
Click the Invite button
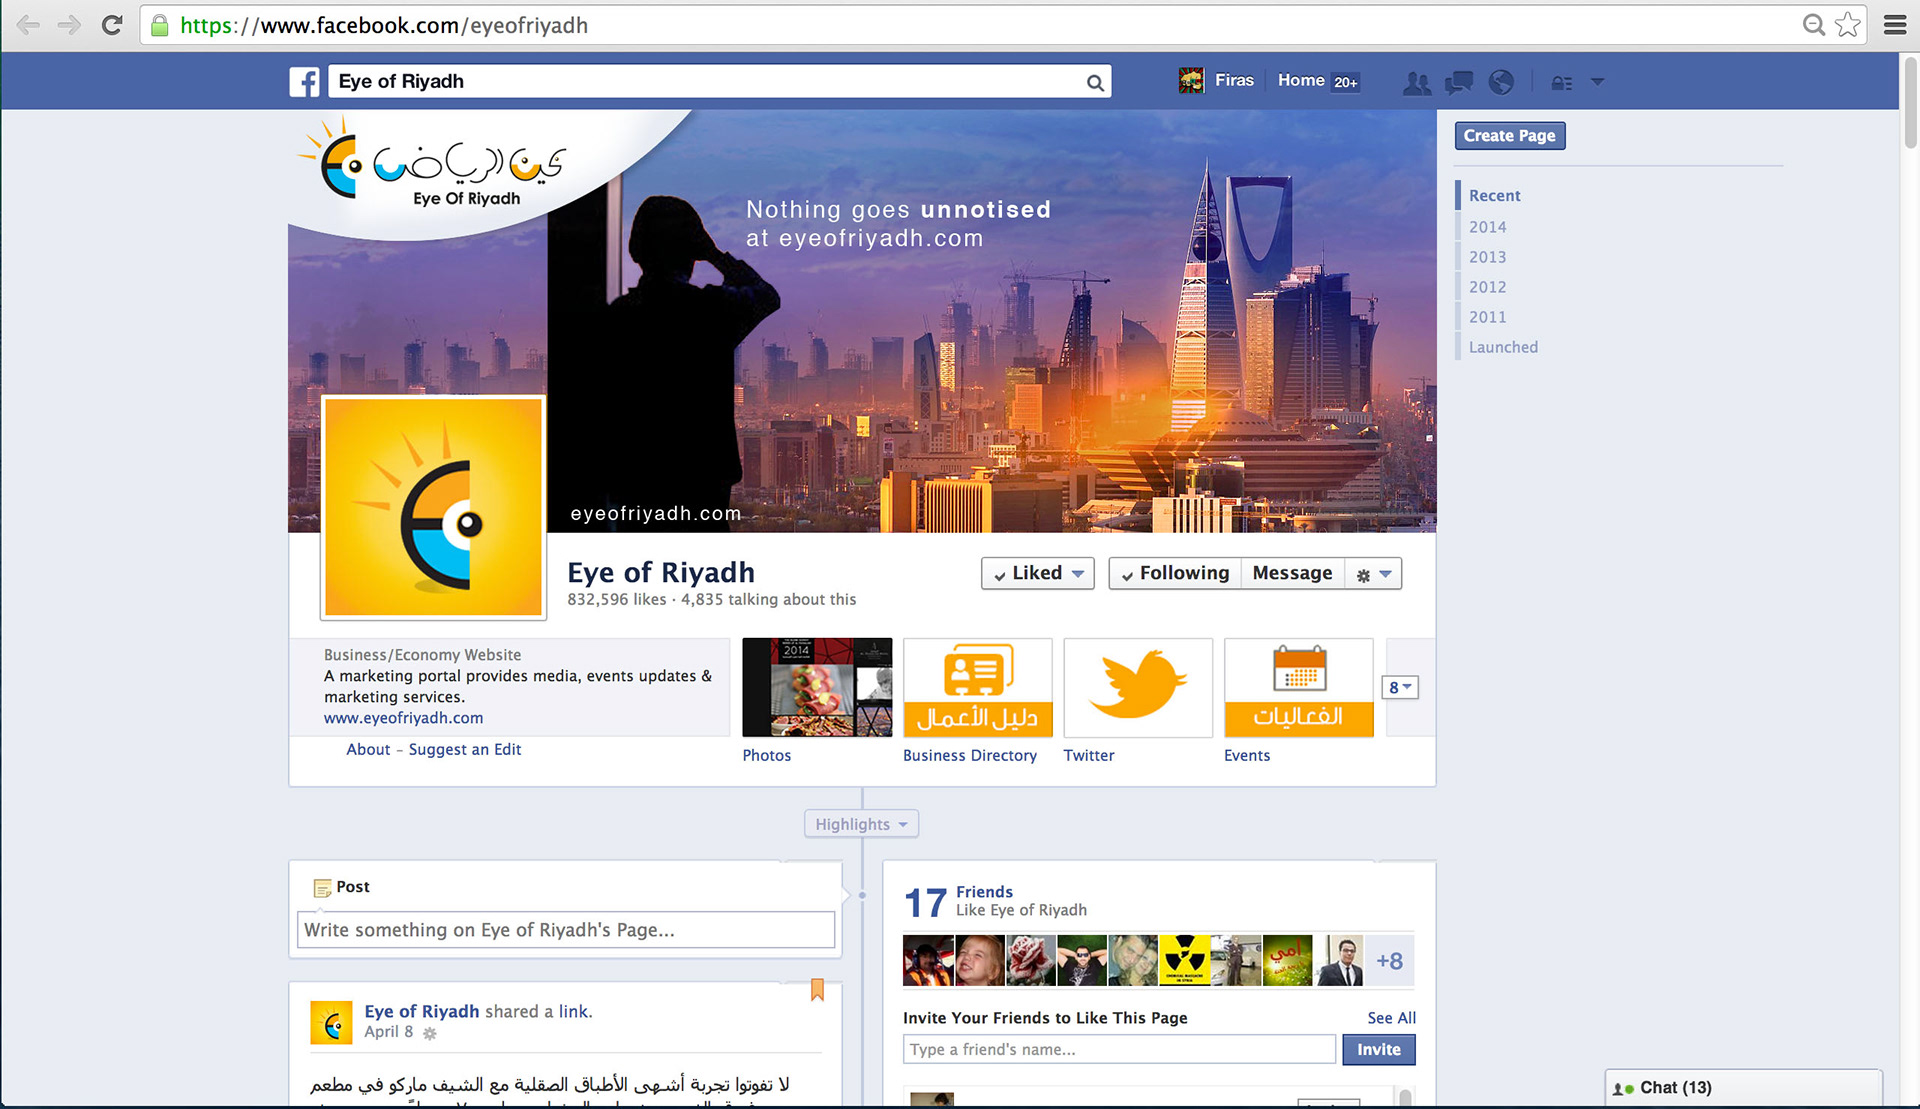pyautogui.click(x=1378, y=1049)
